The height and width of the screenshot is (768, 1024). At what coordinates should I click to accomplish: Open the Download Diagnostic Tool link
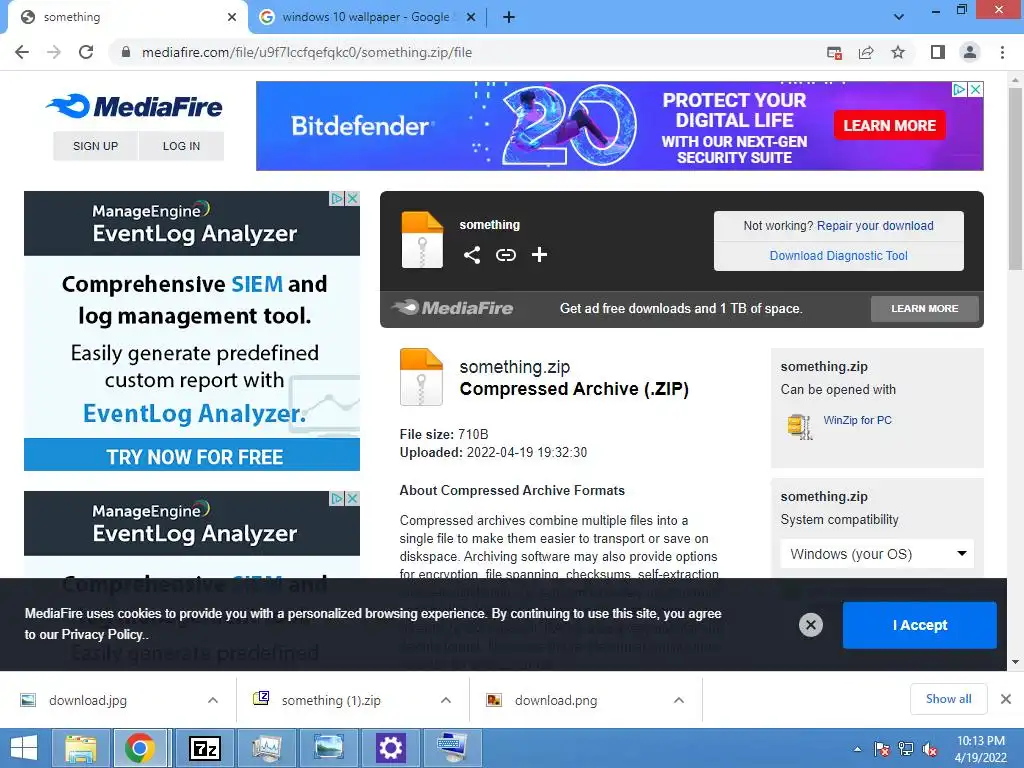click(839, 255)
